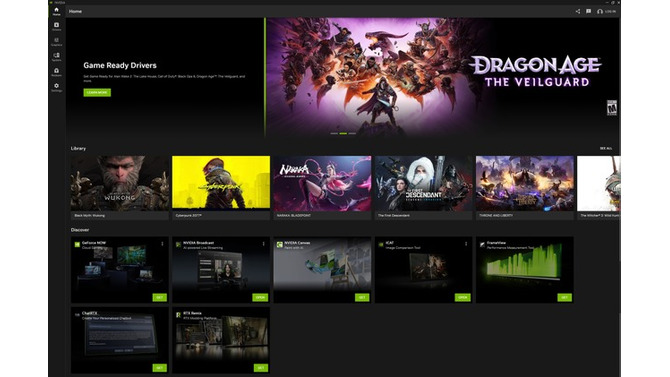Click Get on the ChatRTX card

pyautogui.click(x=159, y=368)
